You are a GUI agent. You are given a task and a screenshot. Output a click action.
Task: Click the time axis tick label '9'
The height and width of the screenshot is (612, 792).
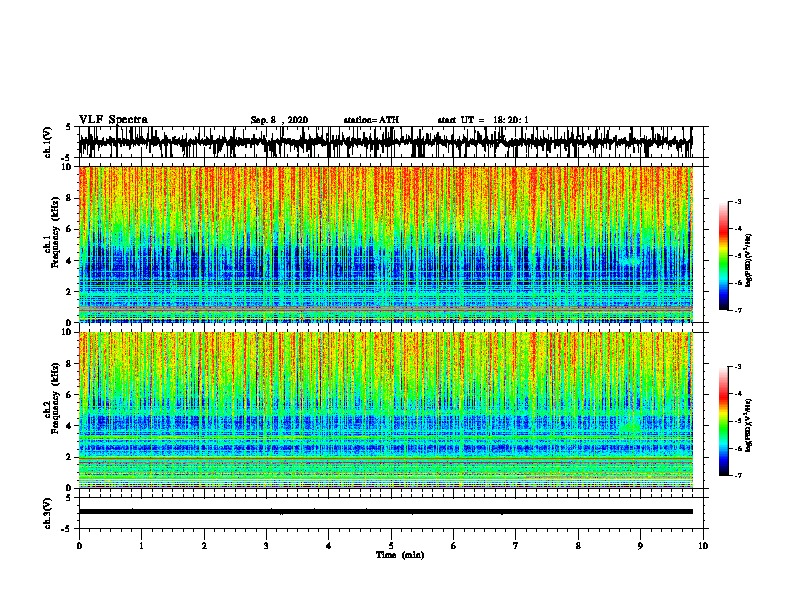[x=640, y=546]
